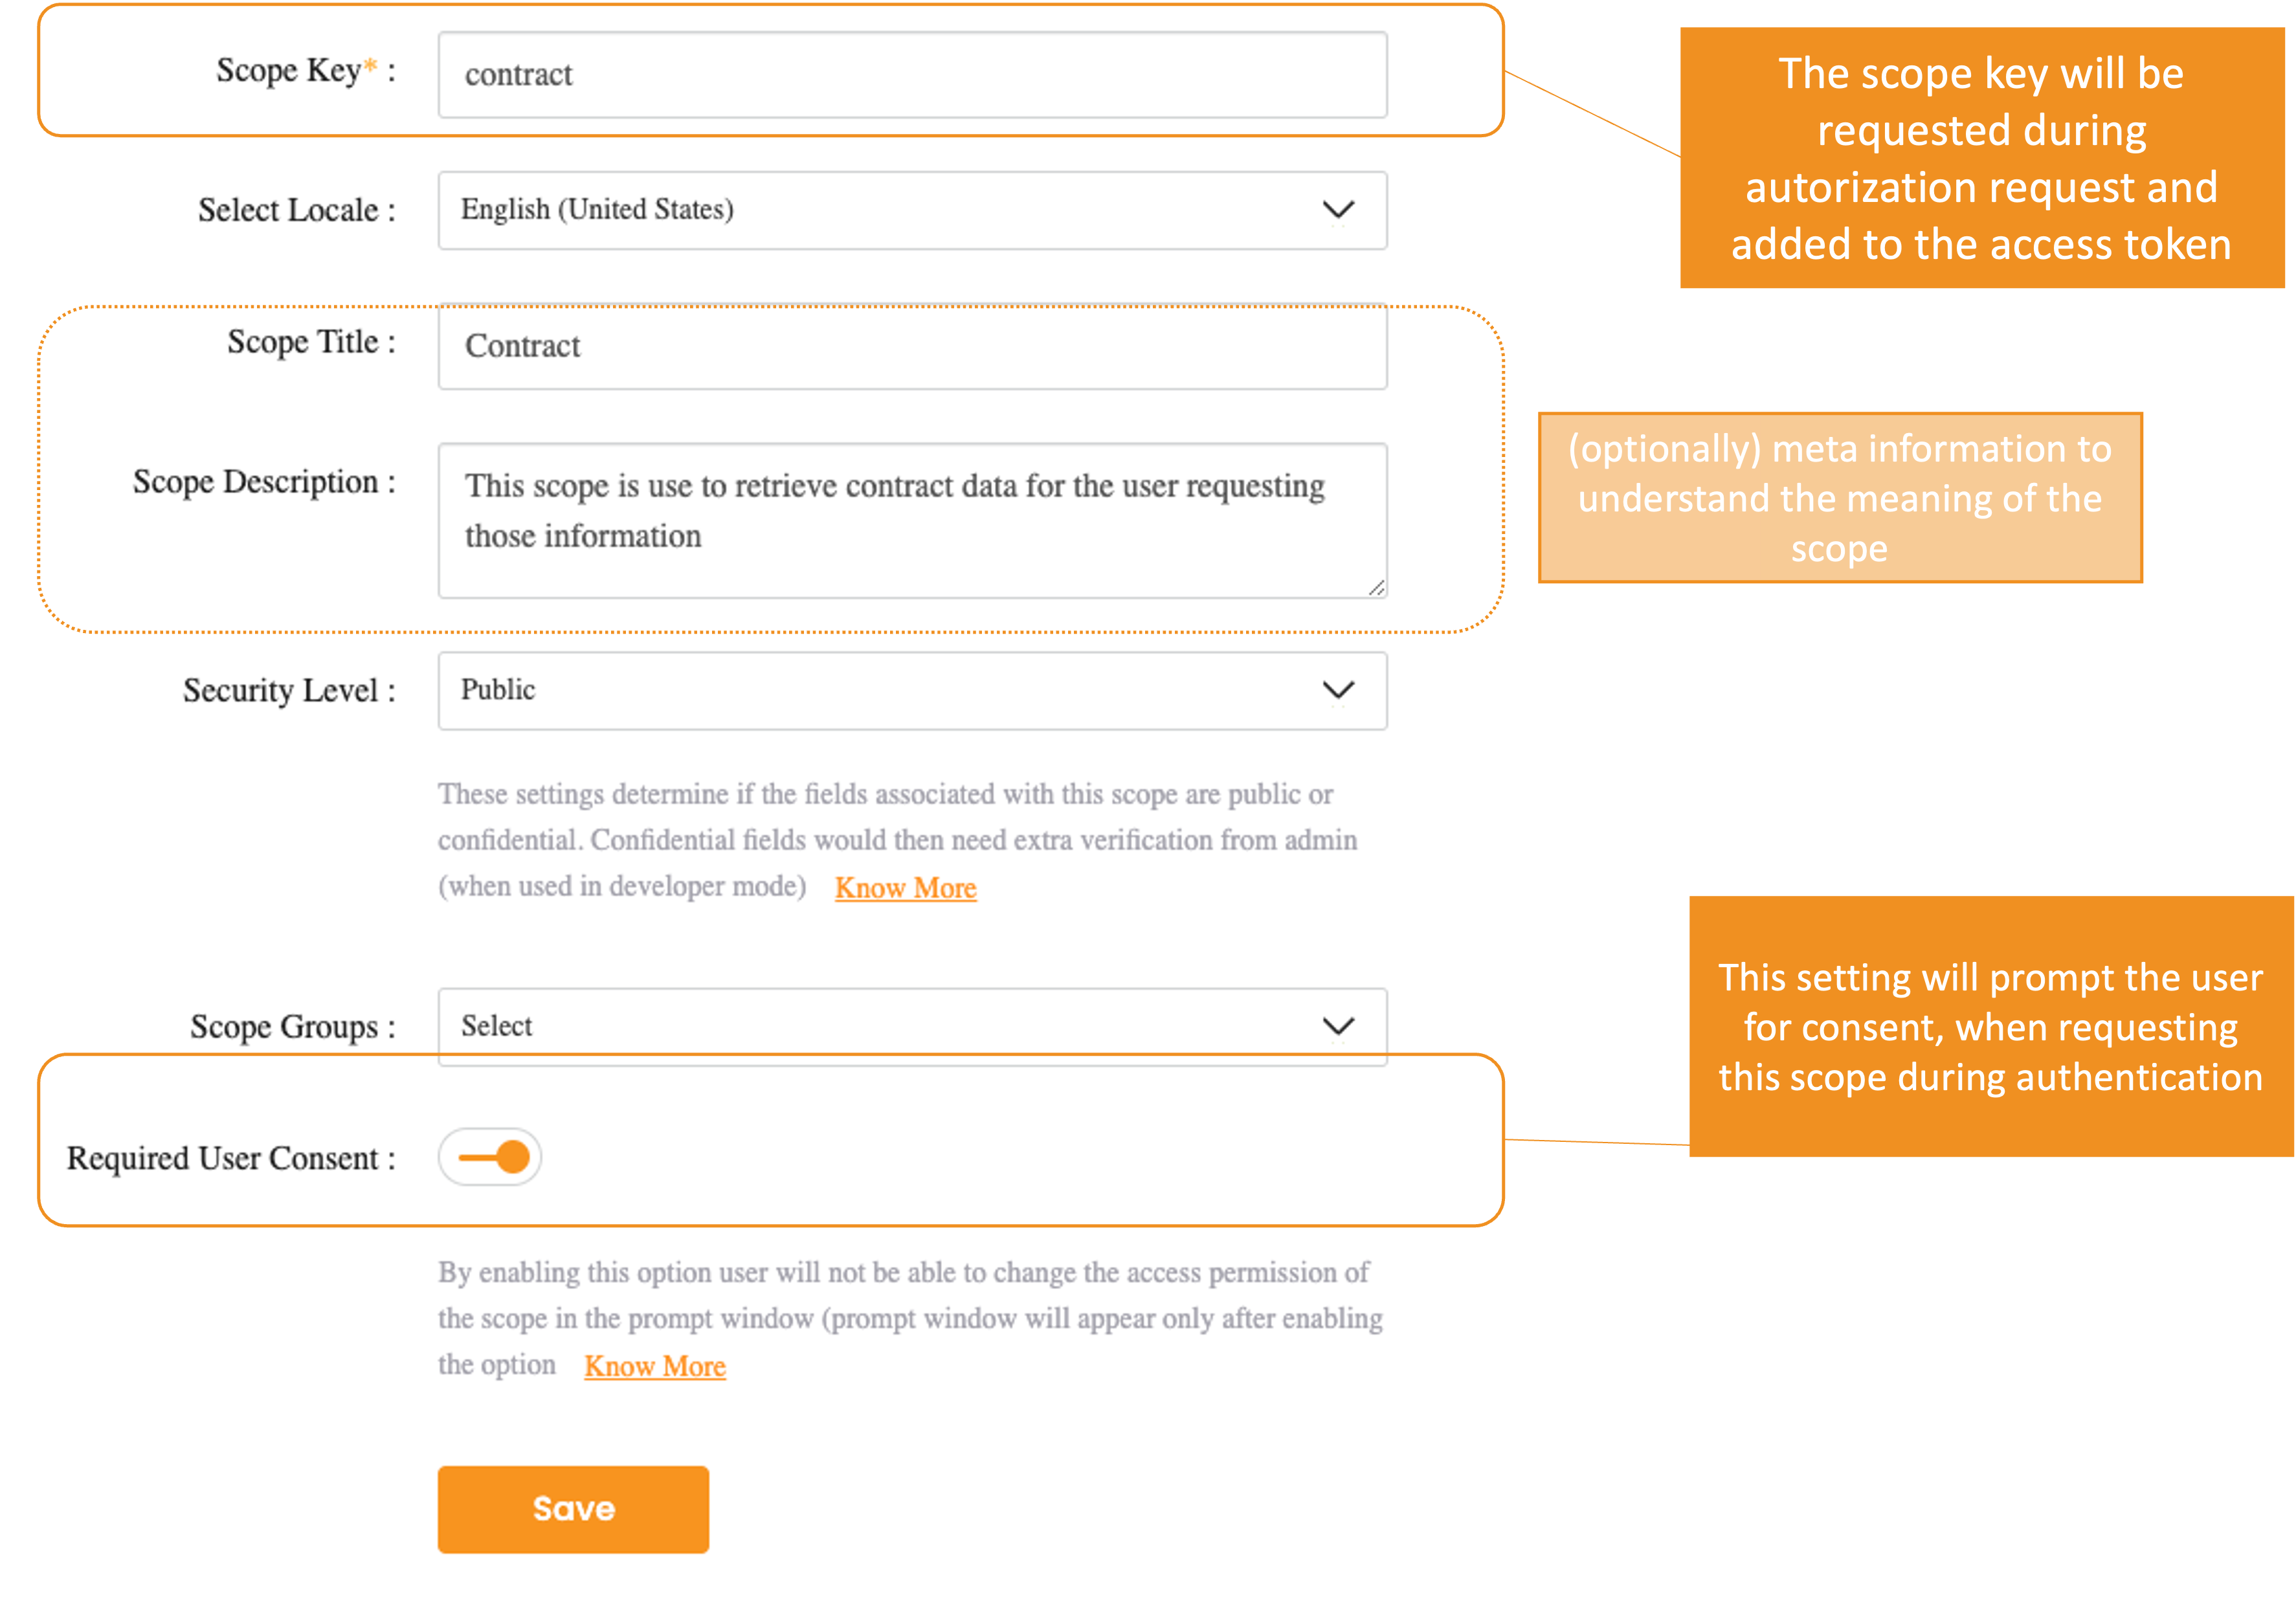Click into the Scope Title field
Image resolution: width=2296 pixels, height=1608 pixels.
point(912,346)
